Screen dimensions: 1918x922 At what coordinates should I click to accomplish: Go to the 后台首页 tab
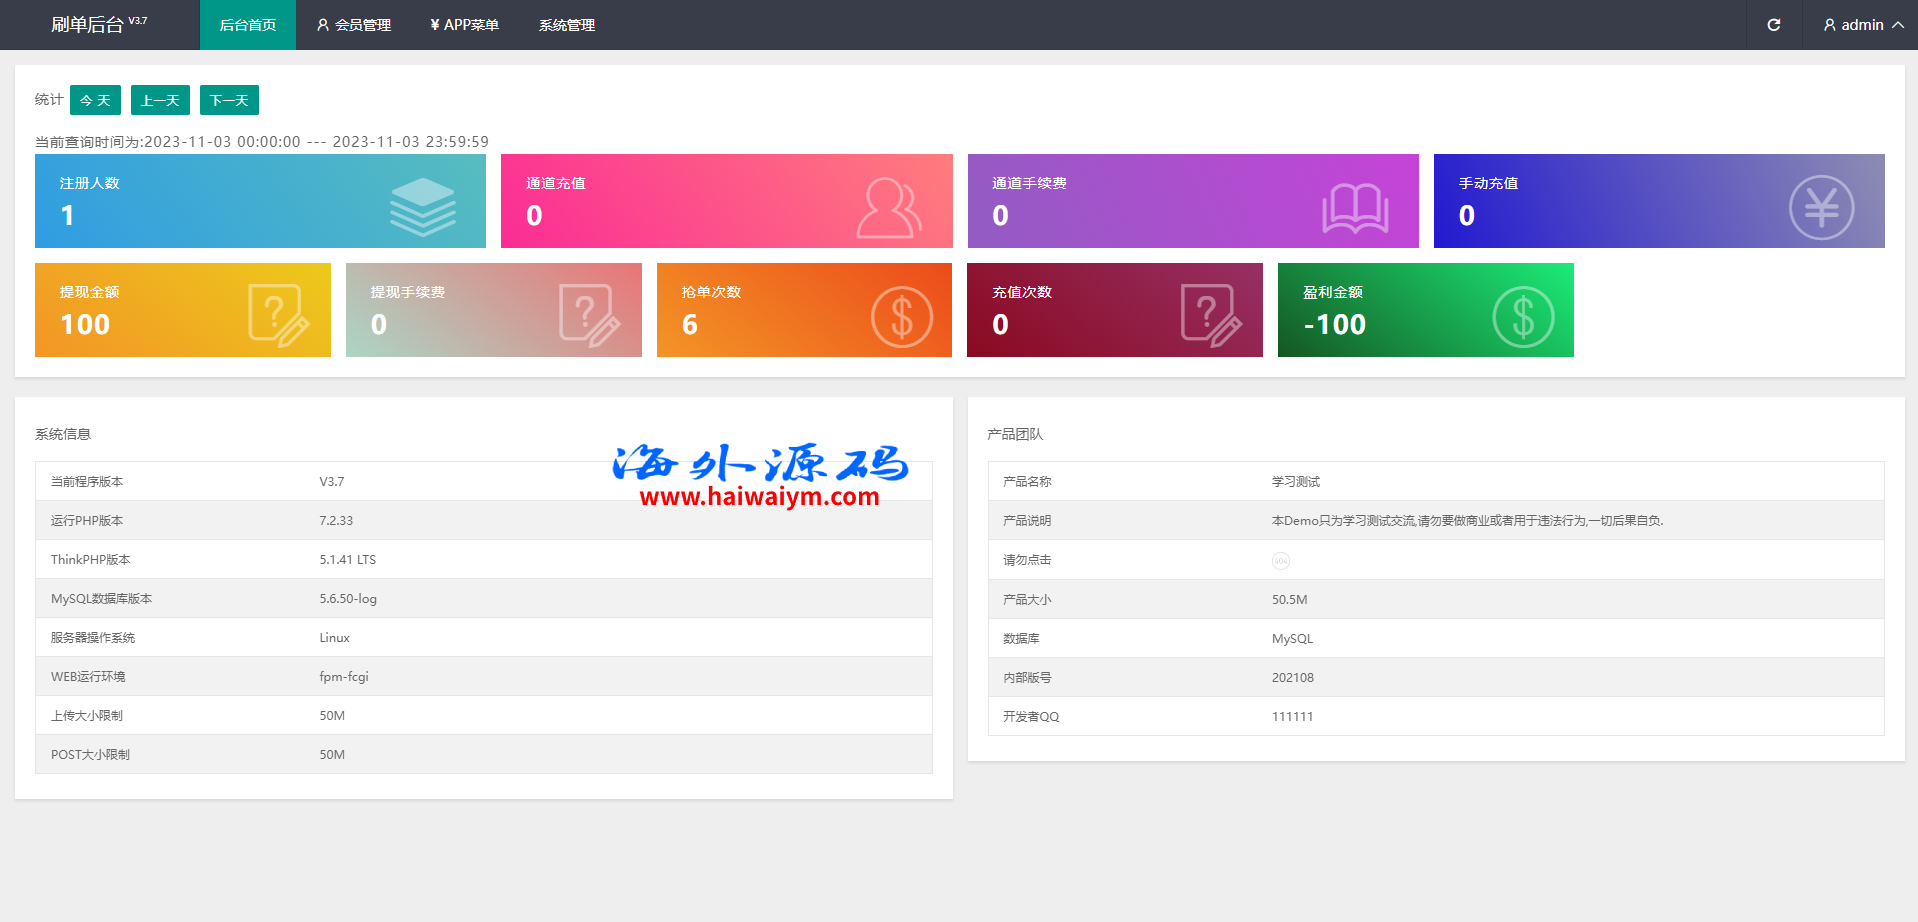tap(248, 25)
